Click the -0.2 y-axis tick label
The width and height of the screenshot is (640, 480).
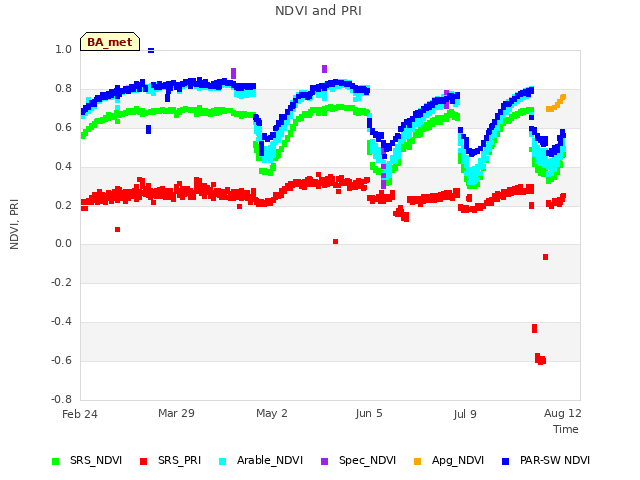(62, 282)
